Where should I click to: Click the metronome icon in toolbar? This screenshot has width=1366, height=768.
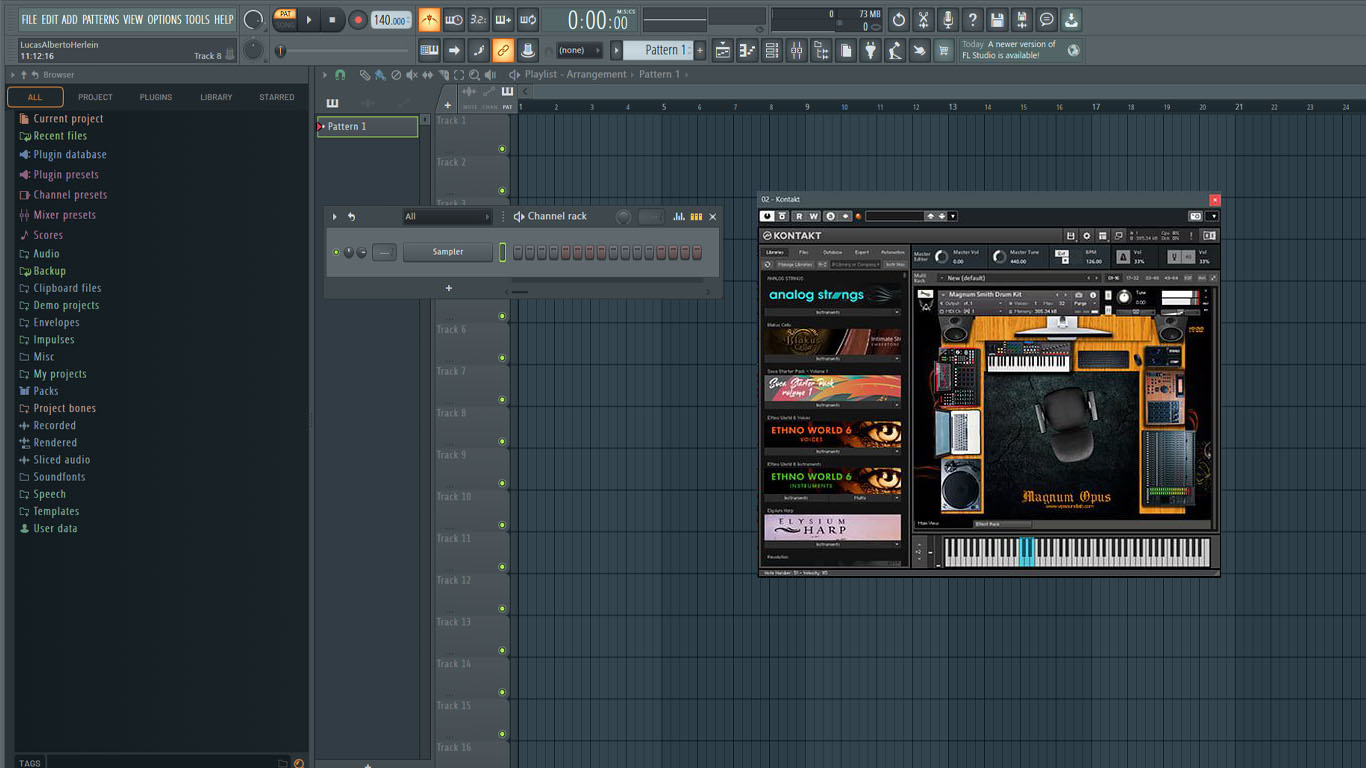click(x=428, y=20)
